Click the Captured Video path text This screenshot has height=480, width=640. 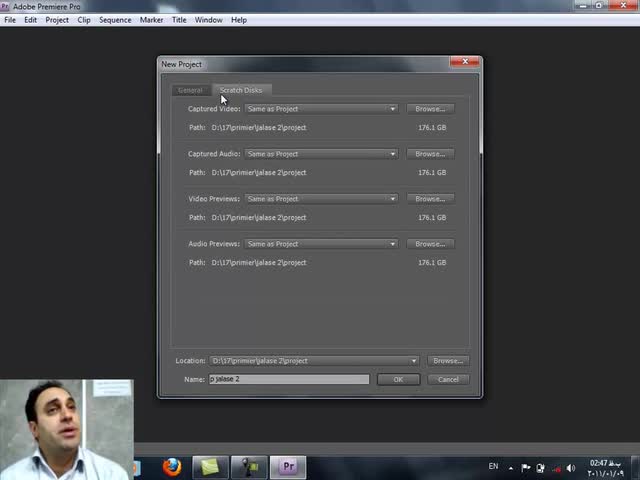point(259,128)
